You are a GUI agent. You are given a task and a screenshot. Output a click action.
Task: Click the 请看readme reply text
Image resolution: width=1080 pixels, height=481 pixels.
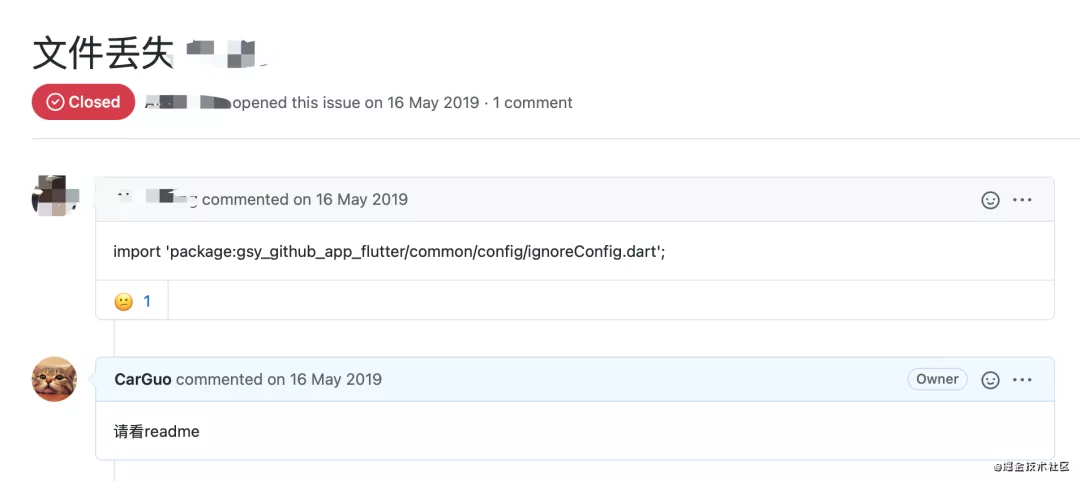click(156, 432)
